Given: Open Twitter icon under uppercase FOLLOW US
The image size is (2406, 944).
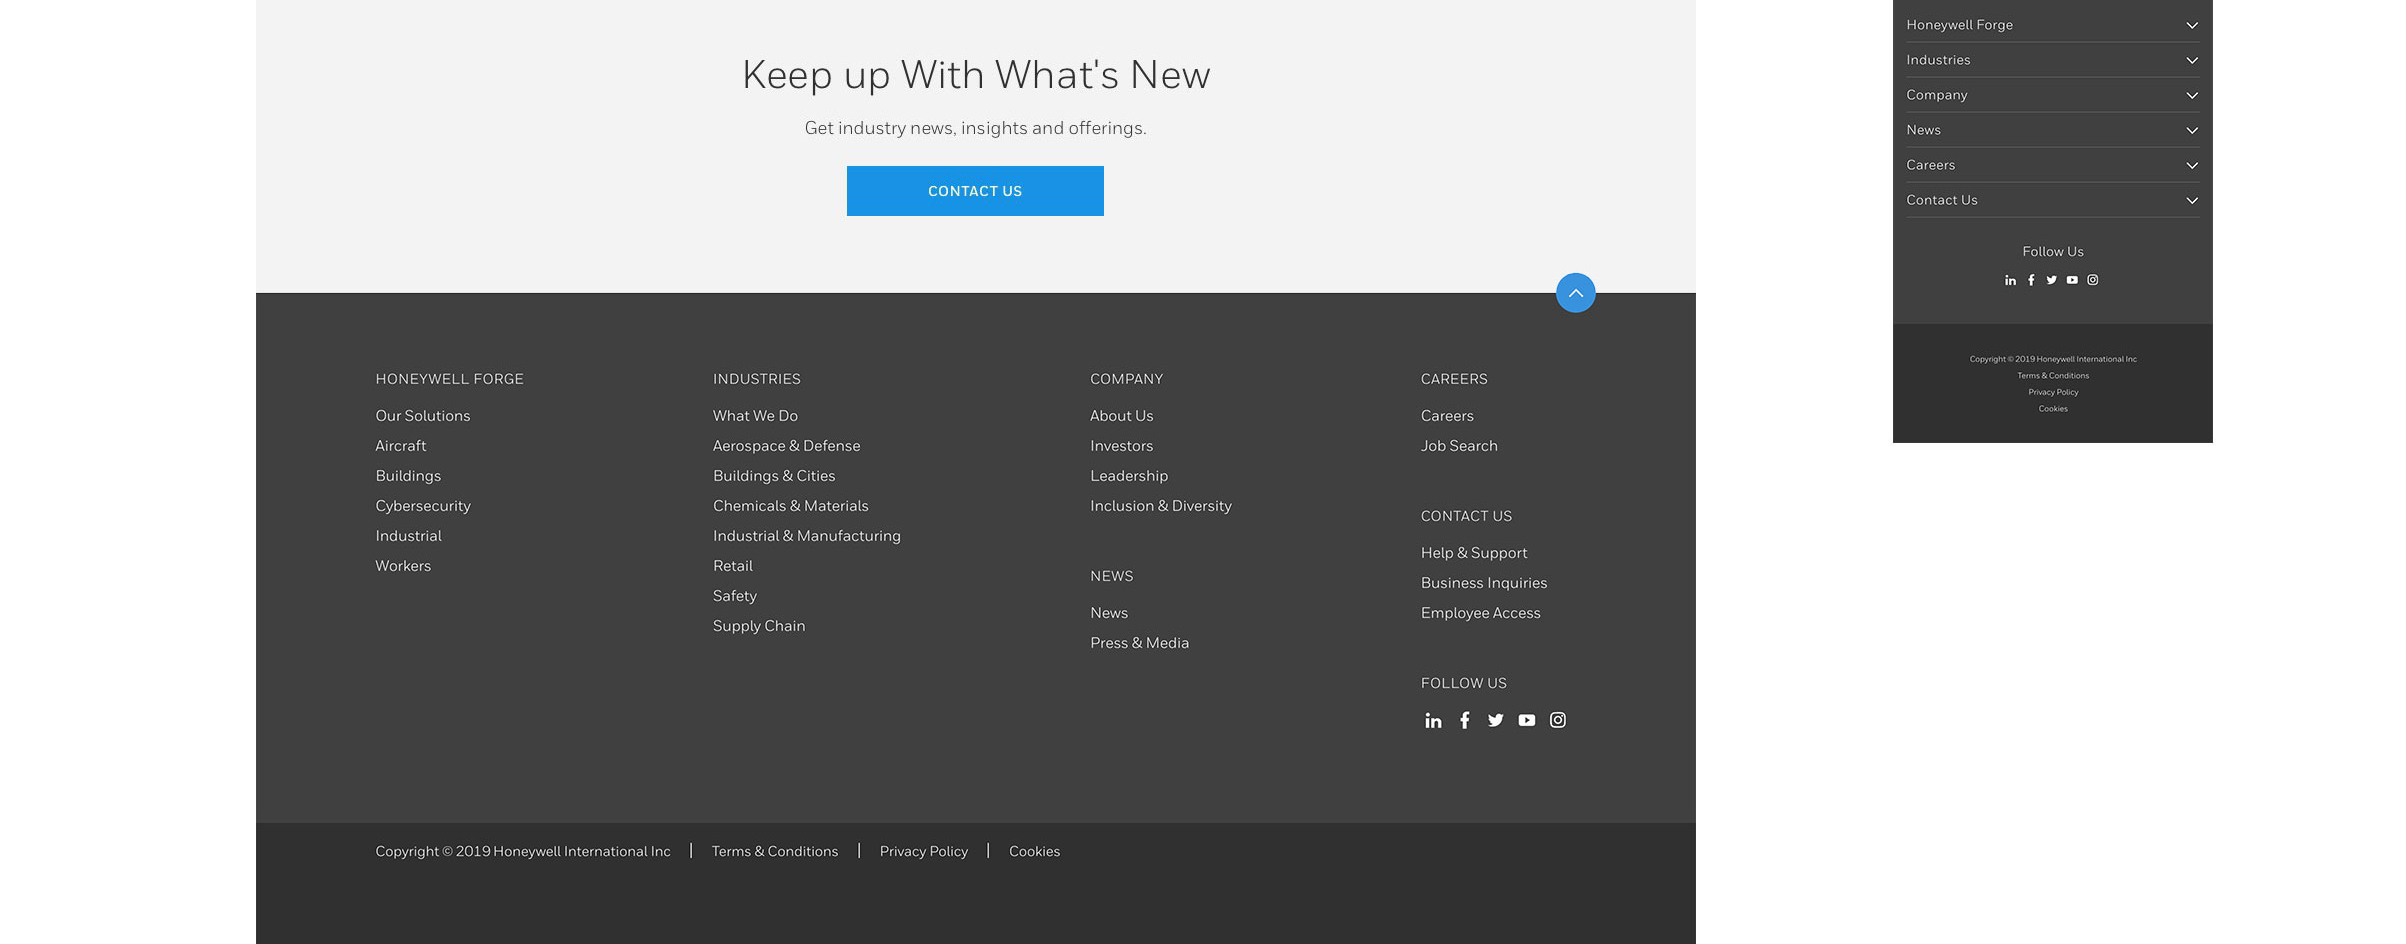Looking at the screenshot, I should click(x=1495, y=720).
